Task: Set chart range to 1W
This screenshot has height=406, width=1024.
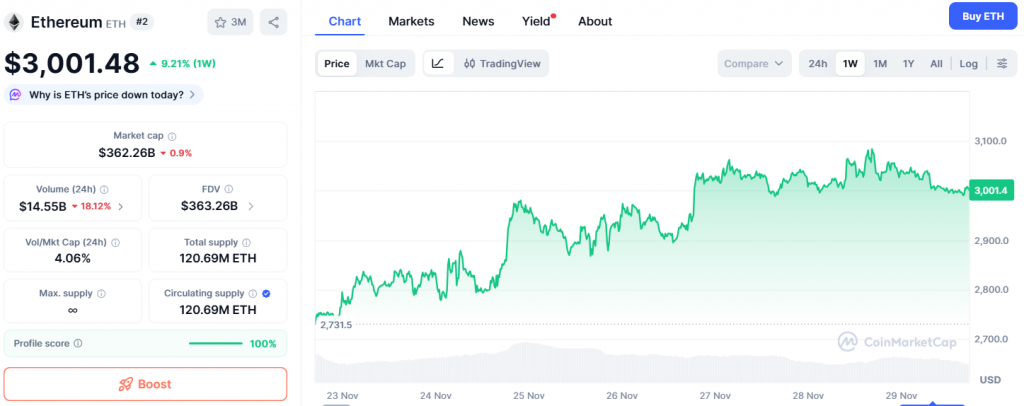Action: point(850,63)
